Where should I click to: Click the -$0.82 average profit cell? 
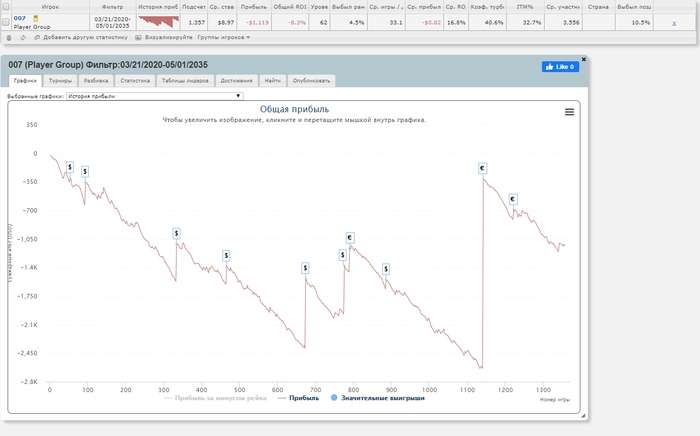pyautogui.click(x=424, y=22)
